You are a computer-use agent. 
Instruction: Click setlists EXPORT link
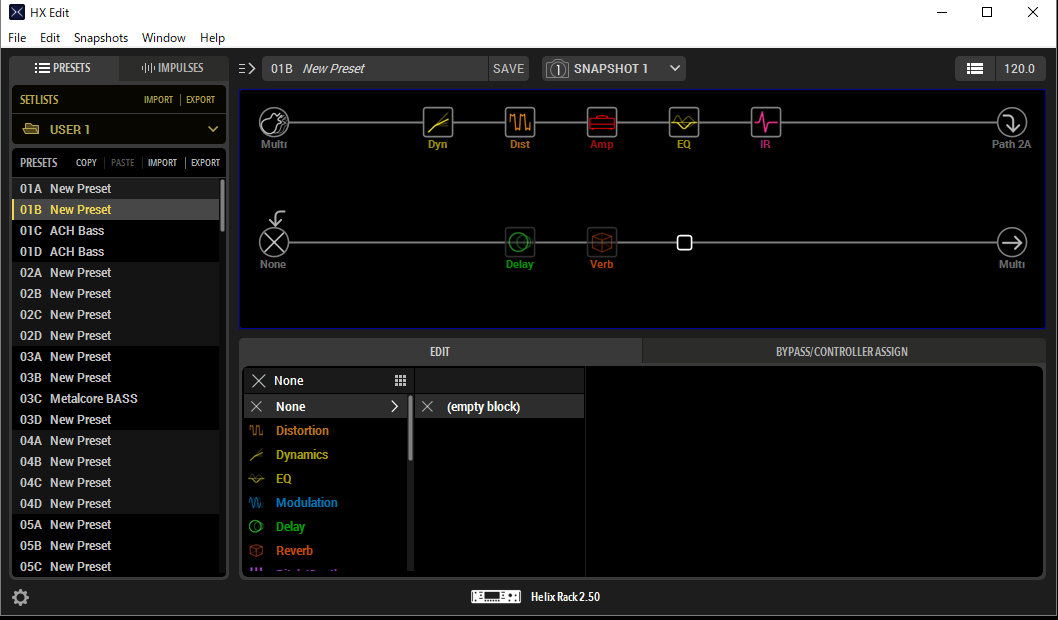coord(200,100)
